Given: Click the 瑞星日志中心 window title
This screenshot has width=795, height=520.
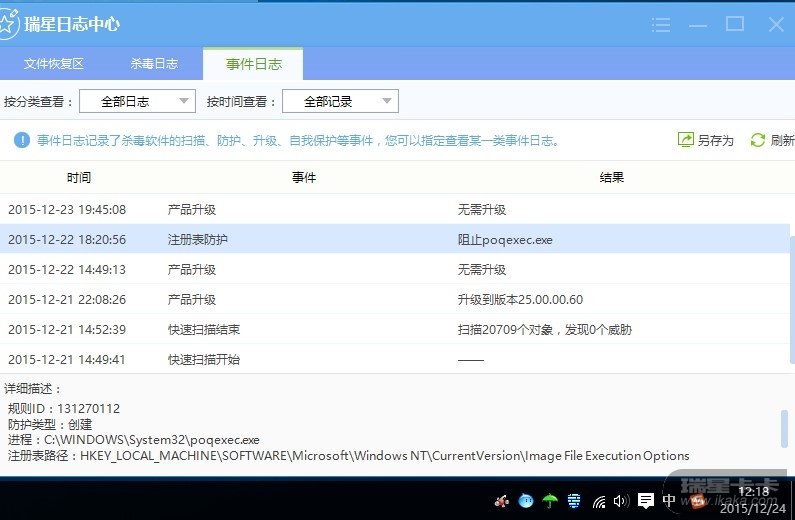Looking at the screenshot, I should click(x=72, y=24).
